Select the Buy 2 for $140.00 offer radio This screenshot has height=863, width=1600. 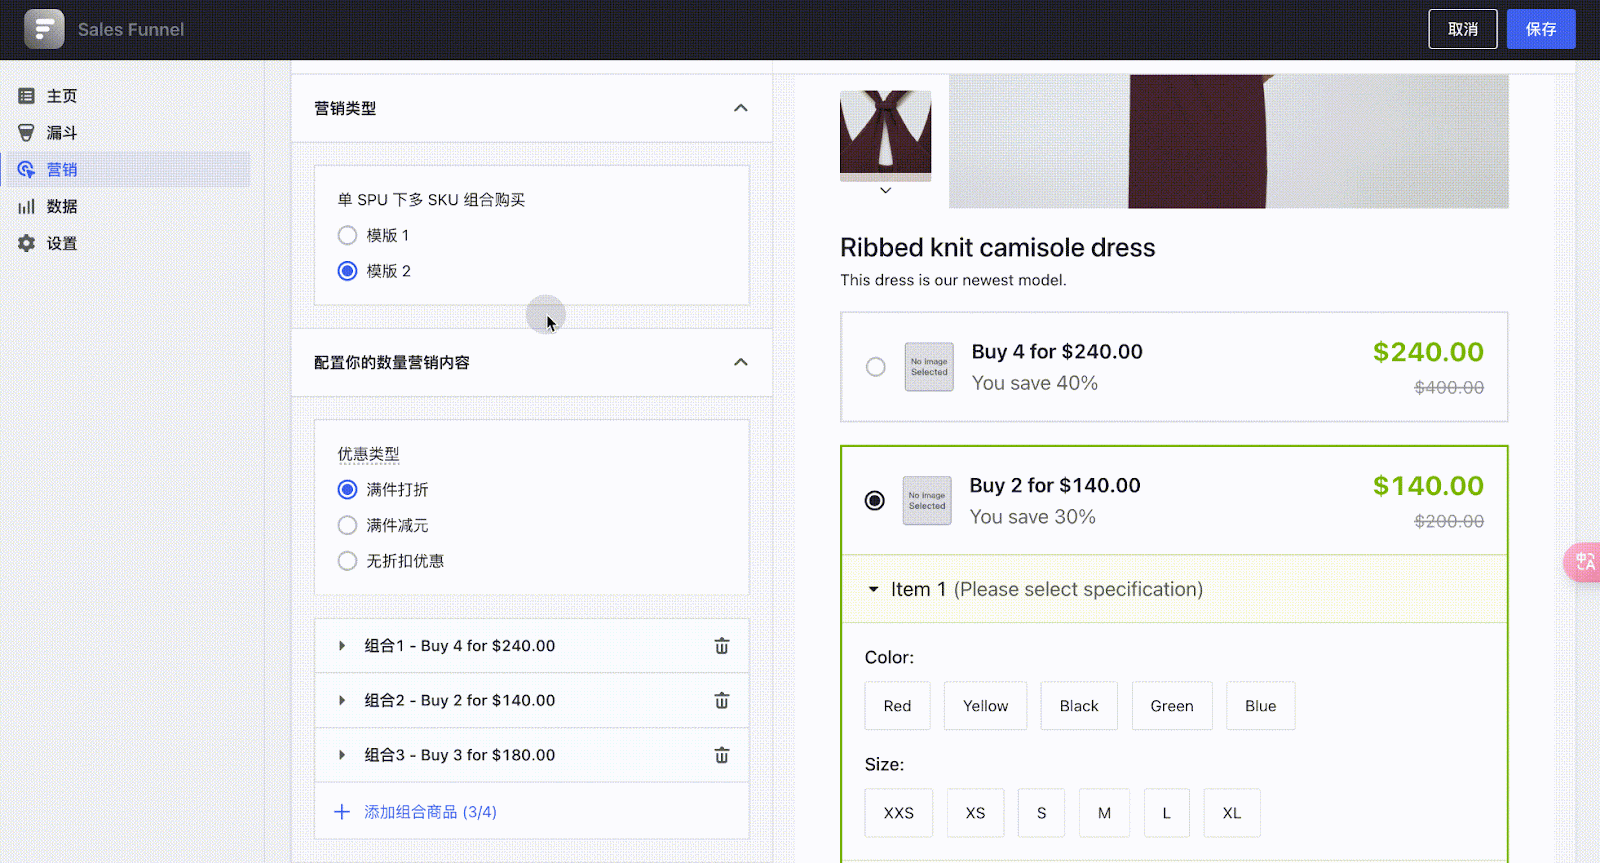(875, 500)
